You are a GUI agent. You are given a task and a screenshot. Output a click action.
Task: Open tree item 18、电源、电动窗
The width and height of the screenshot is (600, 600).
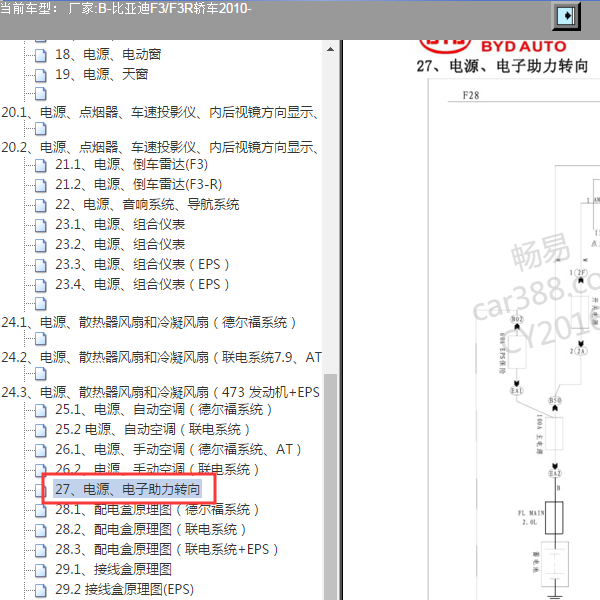[108, 54]
